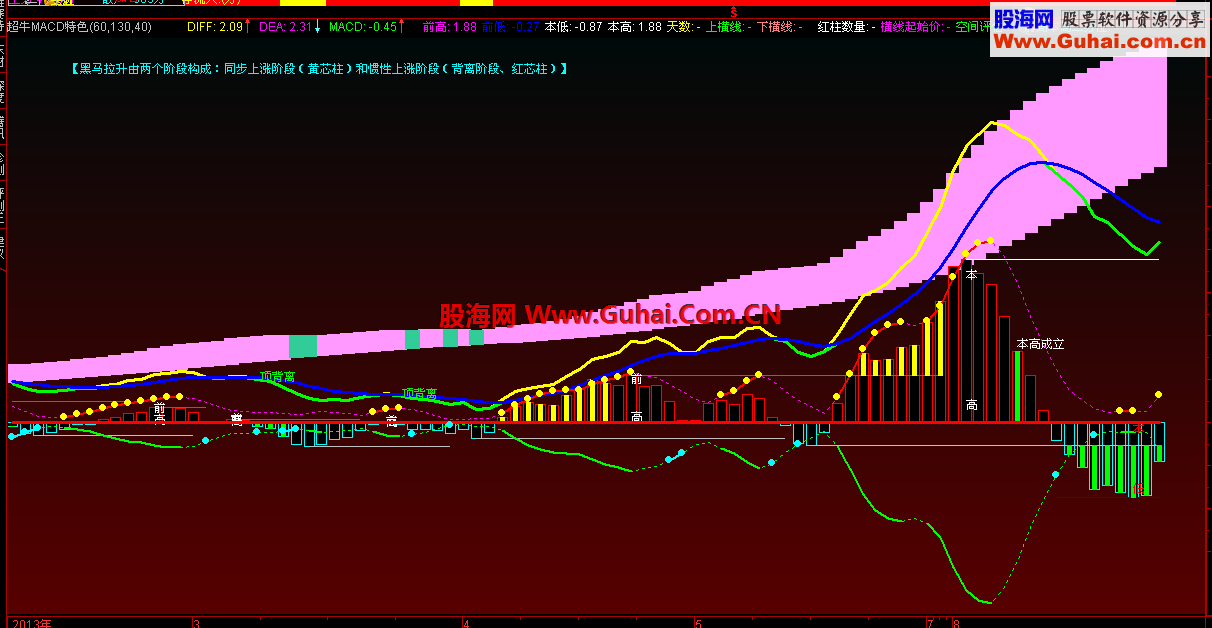1212x628 pixels.
Task: Click the 超牛MACD特色(60,130,40) indicator title
Action: (79, 27)
